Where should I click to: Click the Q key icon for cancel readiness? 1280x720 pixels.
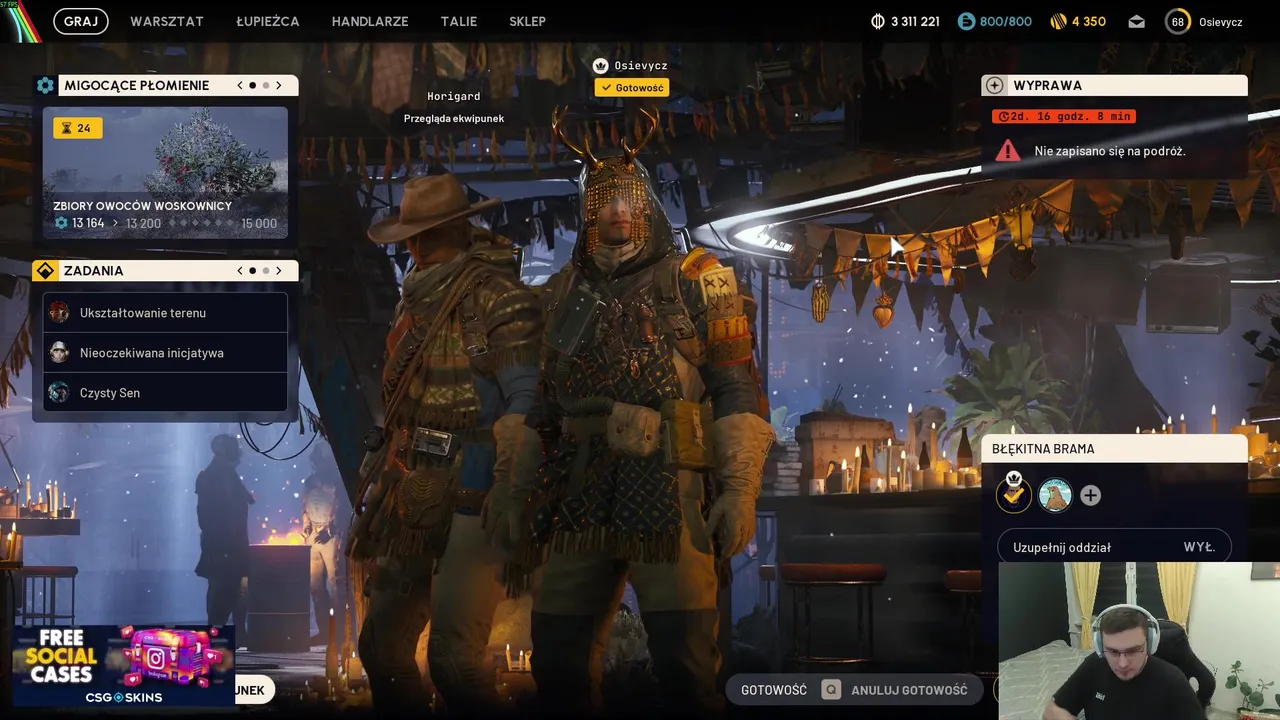click(831, 690)
